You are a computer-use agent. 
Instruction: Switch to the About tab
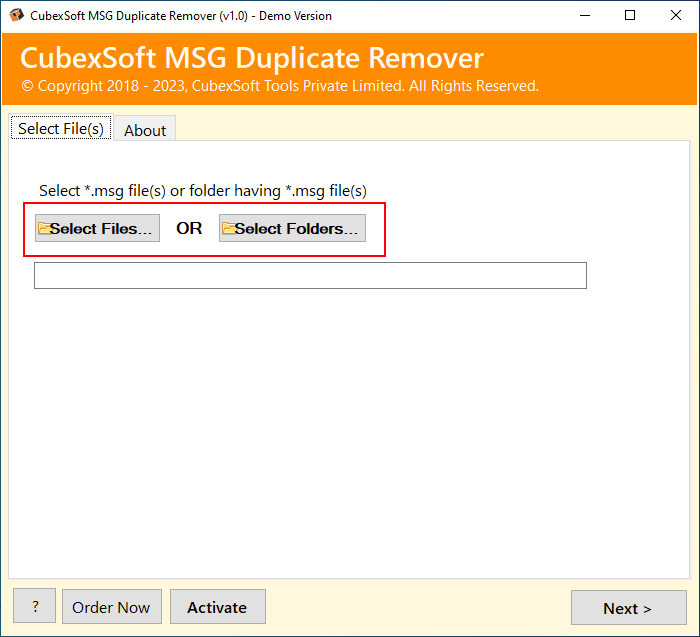[145, 130]
